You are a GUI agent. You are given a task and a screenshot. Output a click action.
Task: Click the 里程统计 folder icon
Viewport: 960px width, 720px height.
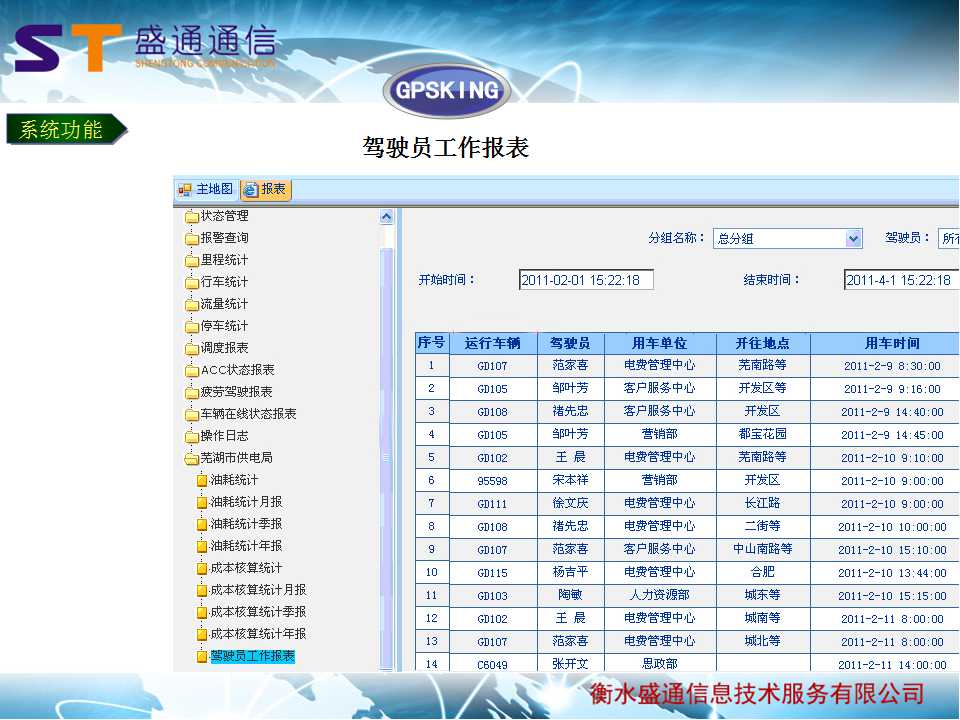click(192, 261)
